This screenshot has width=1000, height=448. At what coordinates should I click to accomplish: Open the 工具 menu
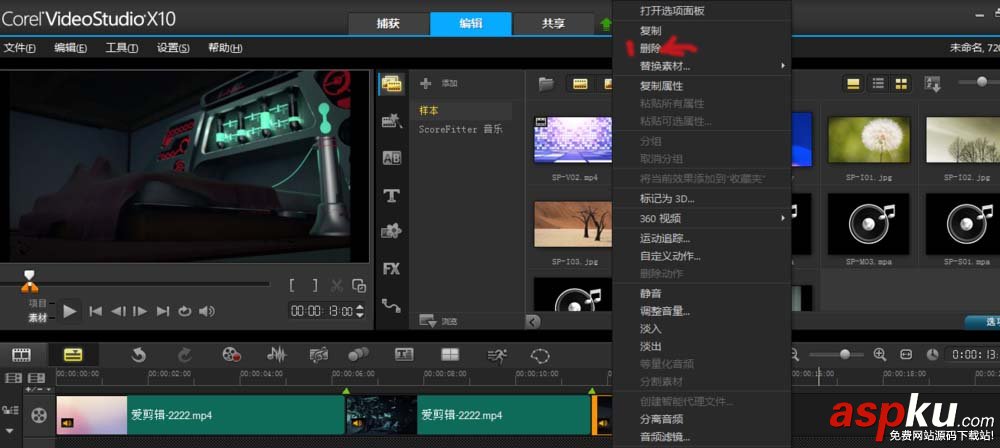coord(121,48)
